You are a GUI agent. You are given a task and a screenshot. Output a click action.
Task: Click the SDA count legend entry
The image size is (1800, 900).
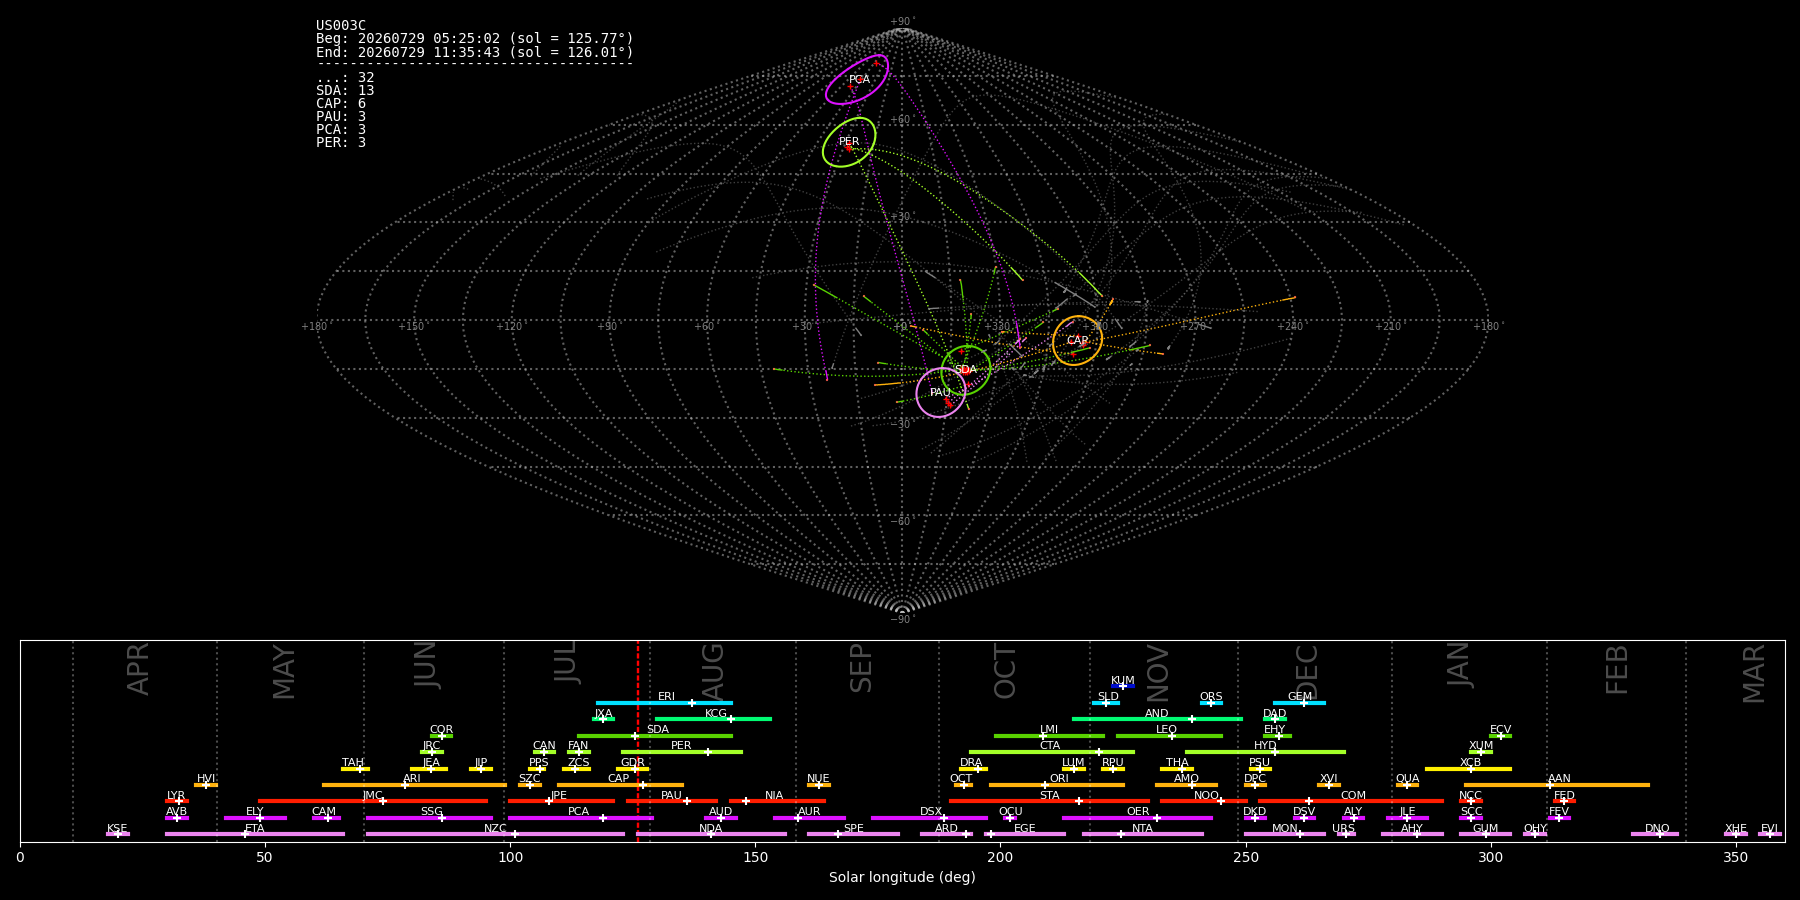click(345, 91)
